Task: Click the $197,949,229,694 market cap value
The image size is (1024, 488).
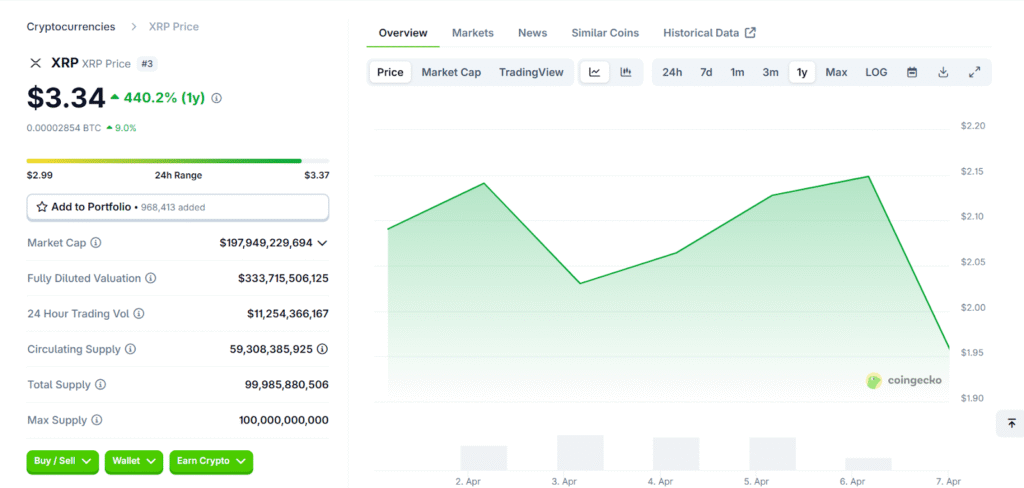Action: [266, 243]
